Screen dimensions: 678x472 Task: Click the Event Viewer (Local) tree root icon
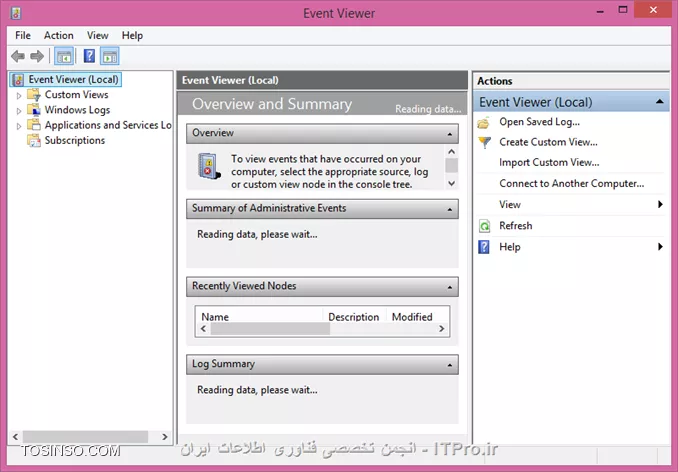pyautogui.click(x=18, y=80)
